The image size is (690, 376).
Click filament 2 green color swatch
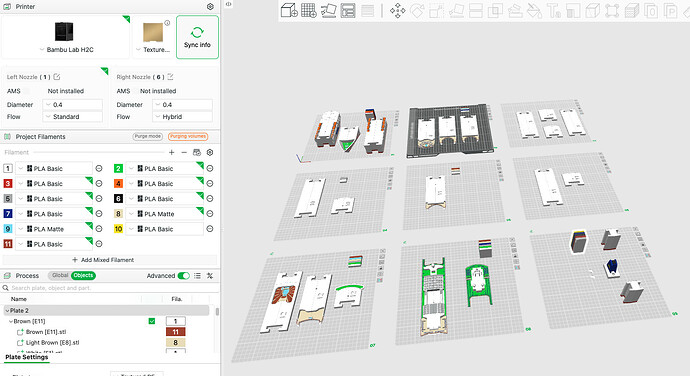click(118, 169)
